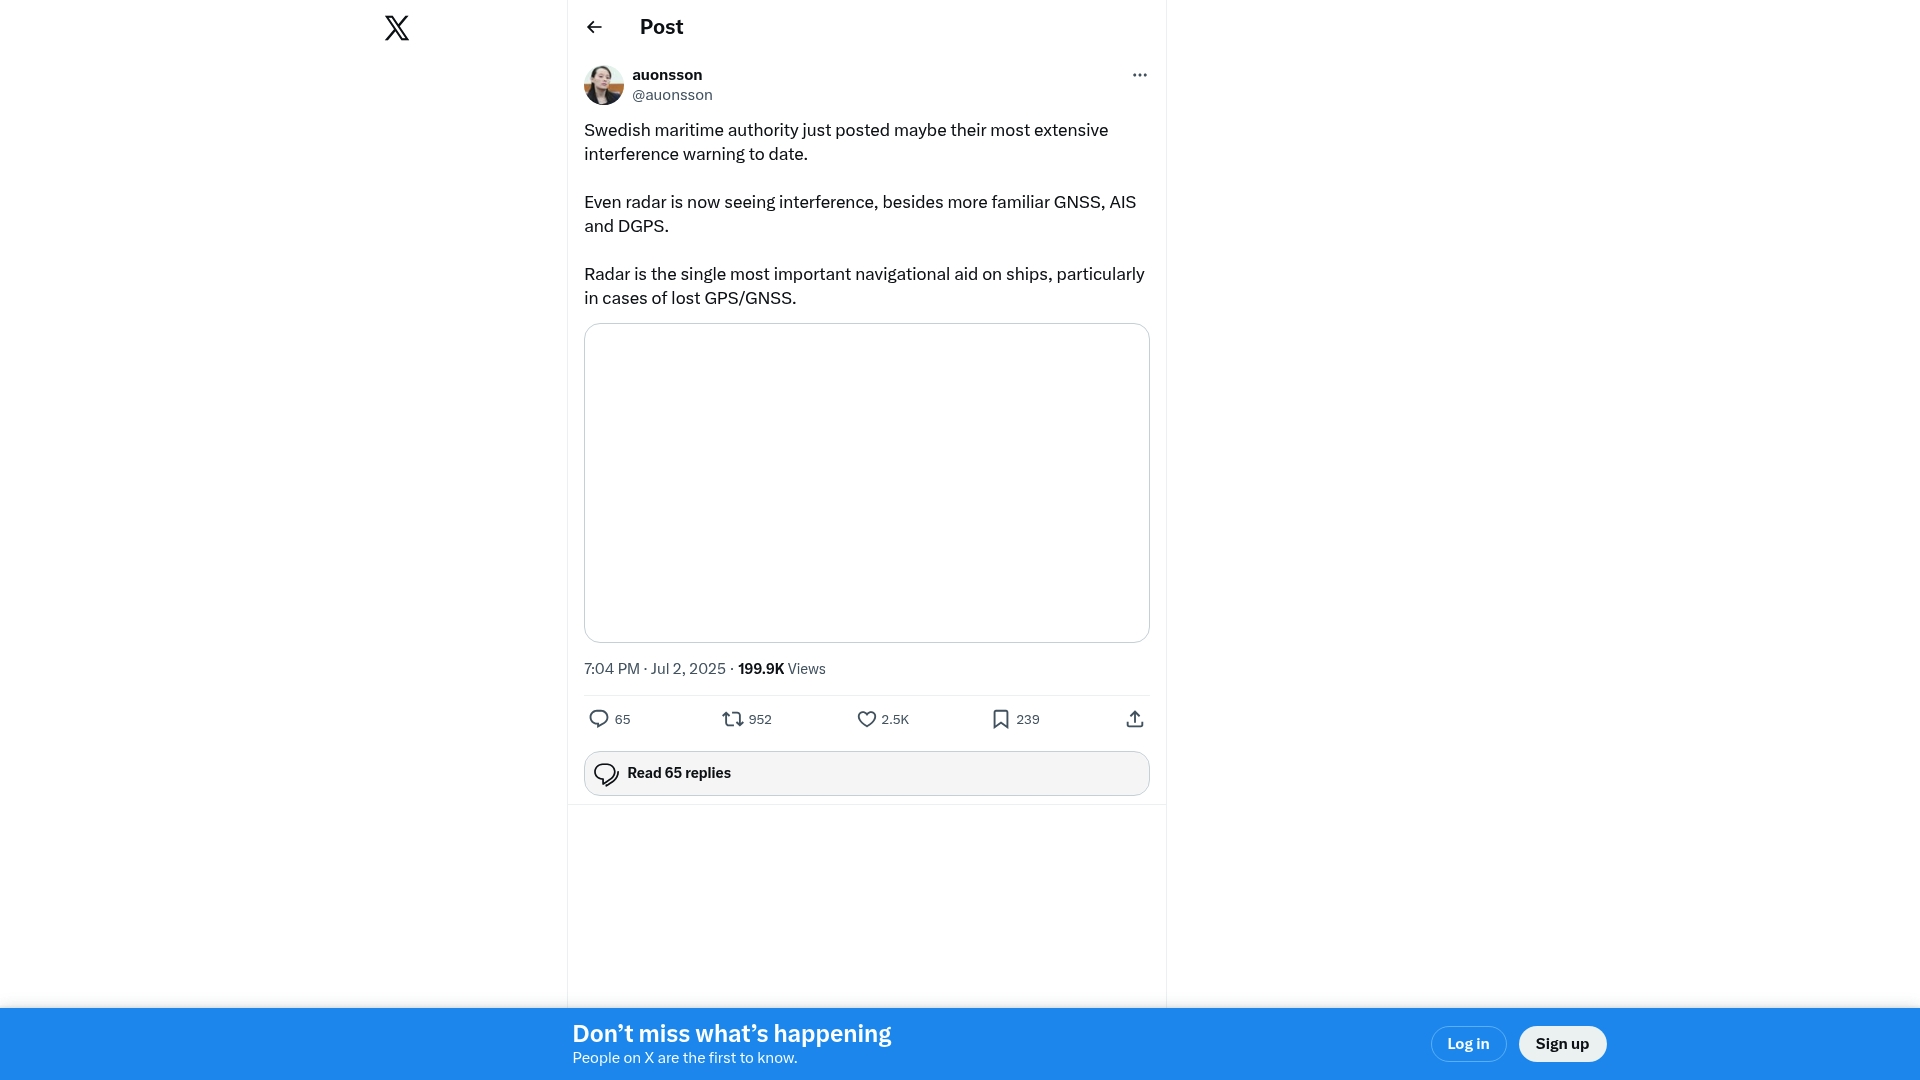Like the post with heart icon
1920x1080 pixels.
(867, 719)
